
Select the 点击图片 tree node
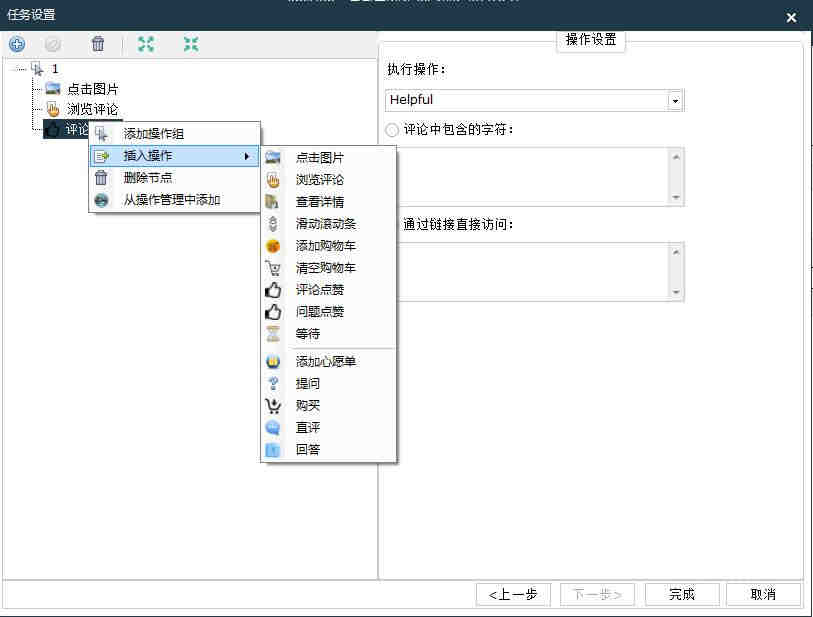93,89
